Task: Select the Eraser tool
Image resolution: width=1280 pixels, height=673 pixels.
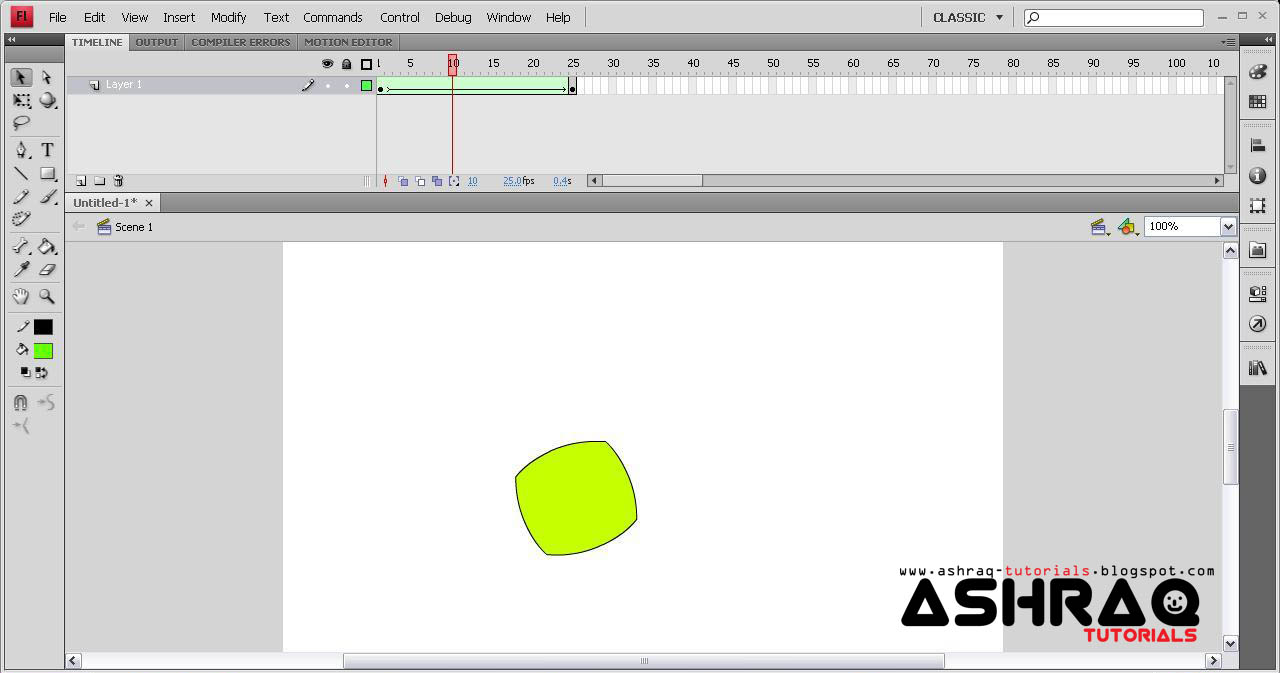Action: pyautogui.click(x=46, y=269)
